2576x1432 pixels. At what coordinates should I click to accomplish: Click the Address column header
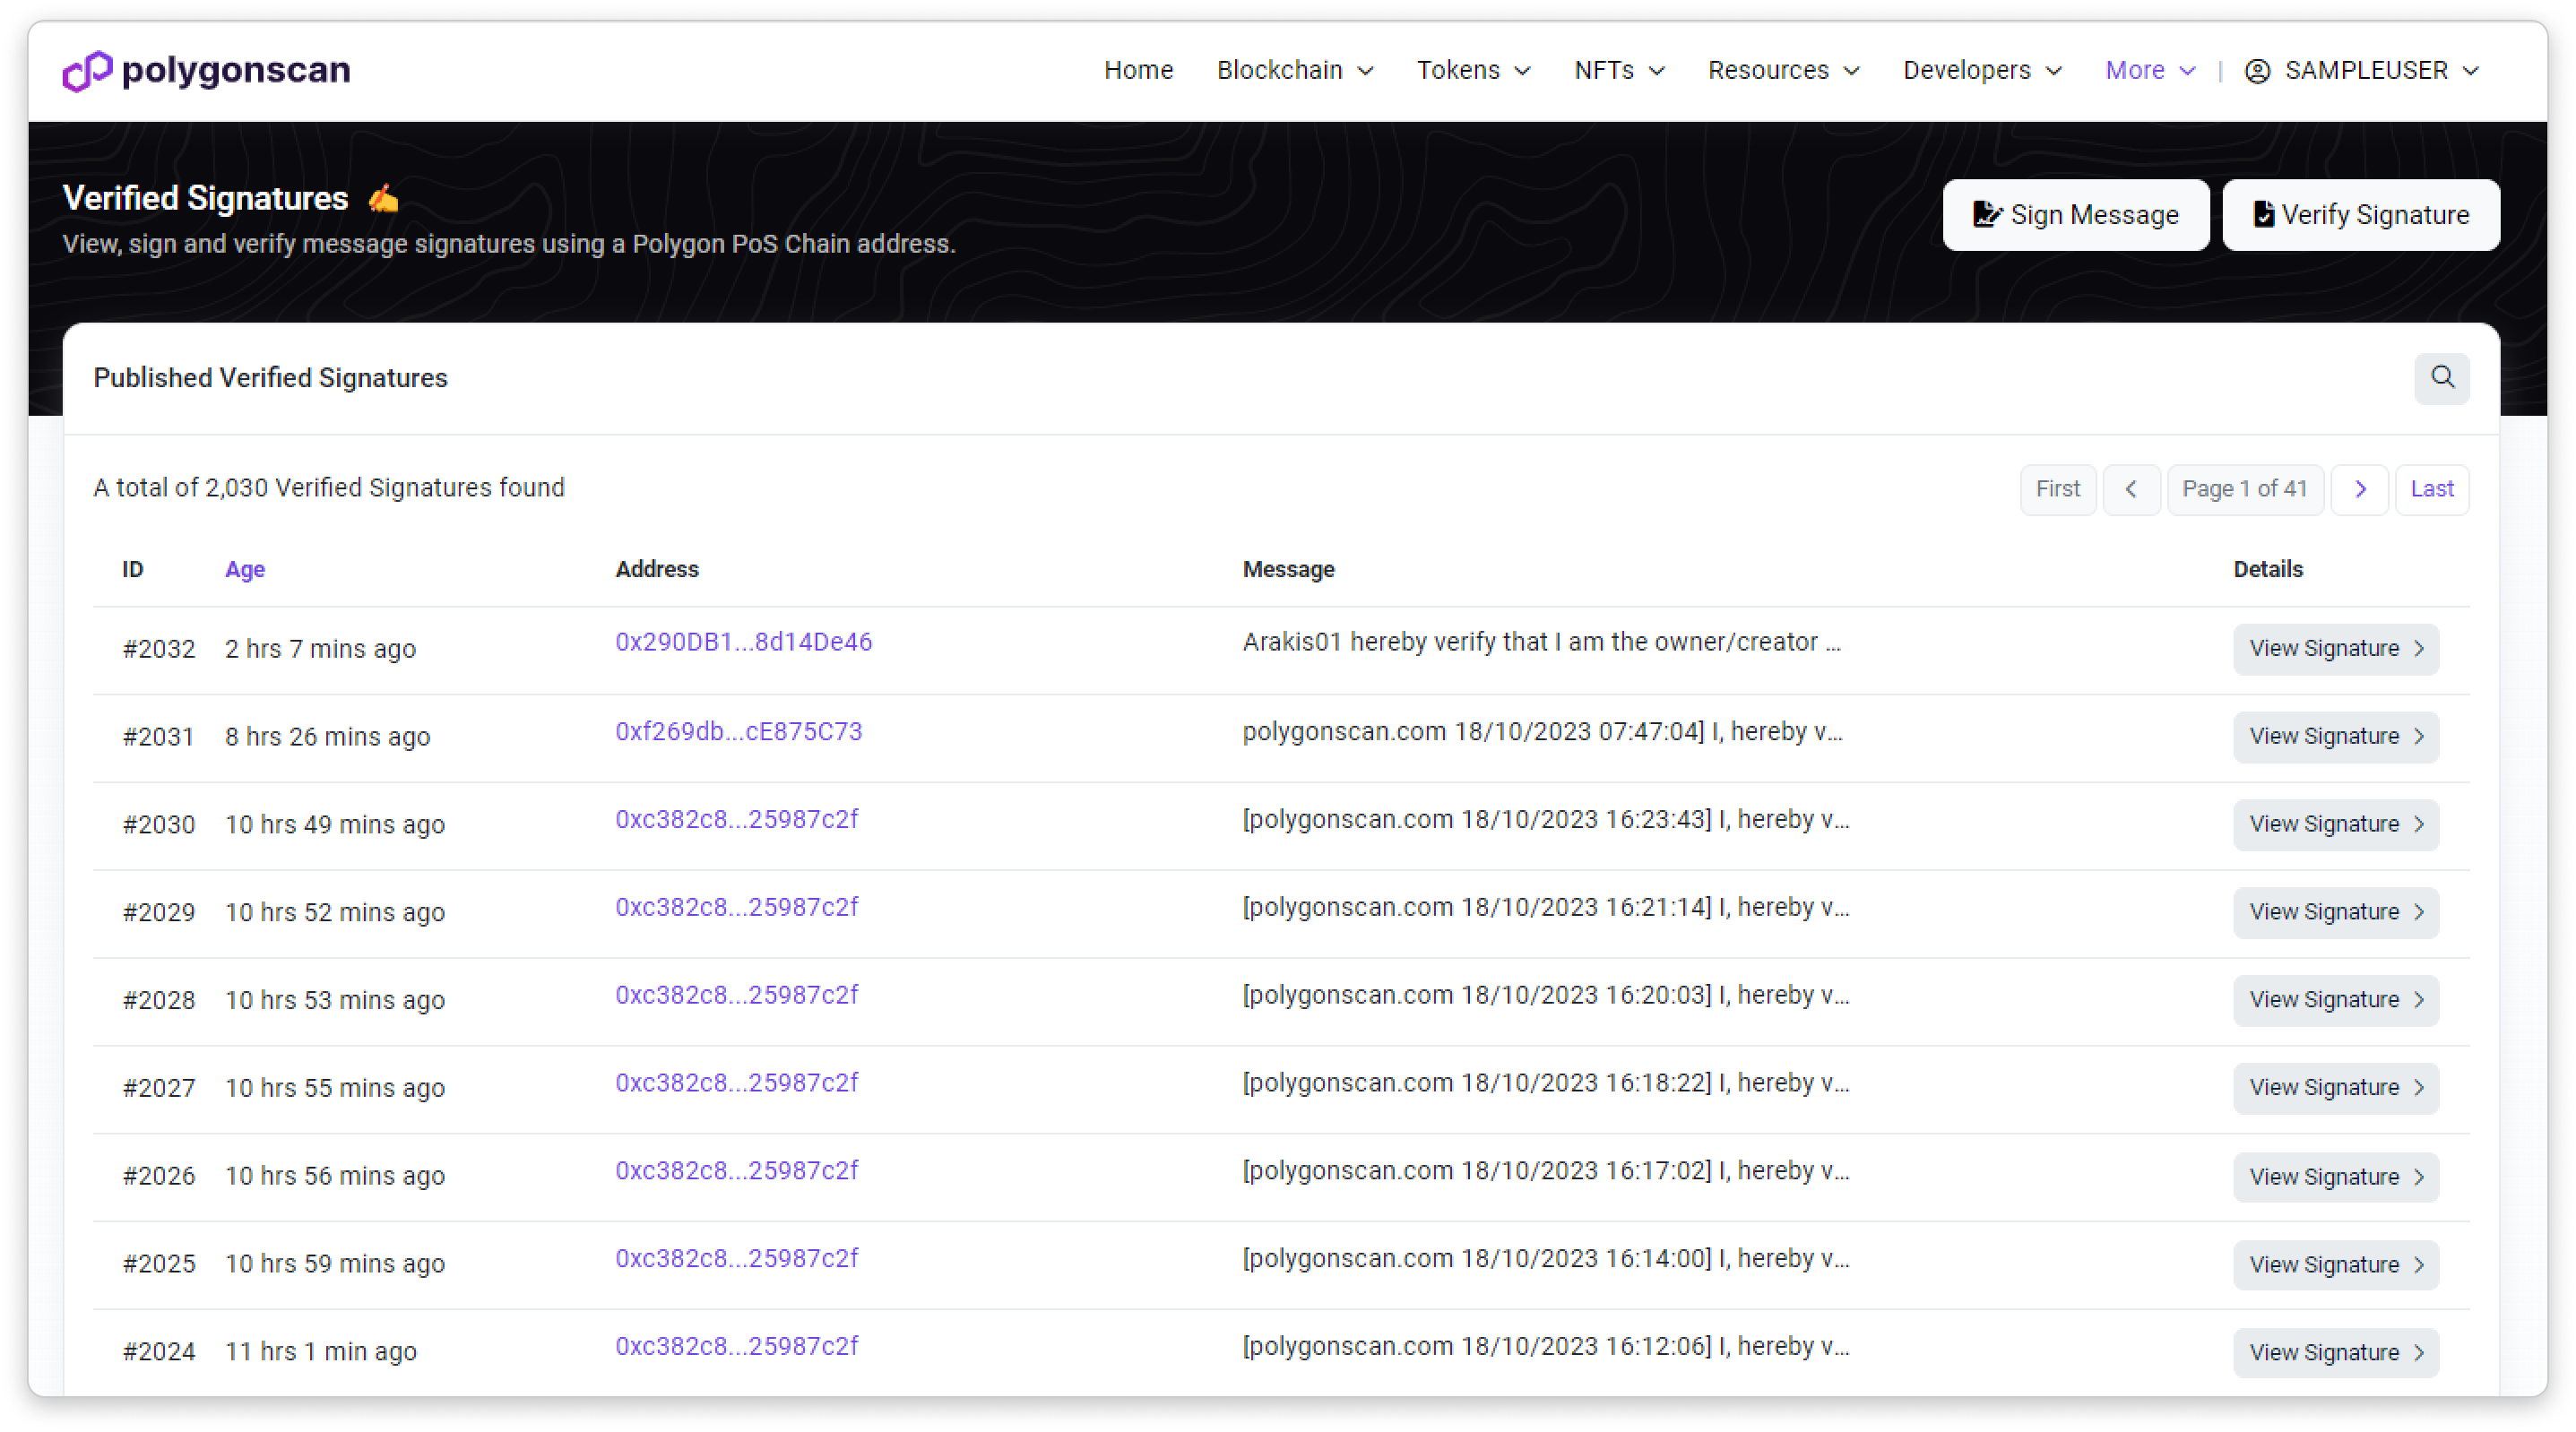(x=657, y=569)
